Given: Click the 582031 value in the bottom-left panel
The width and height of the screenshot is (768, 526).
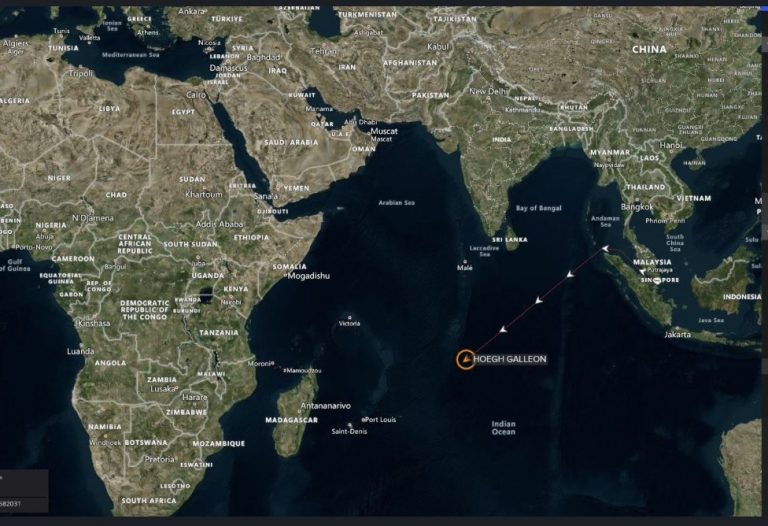Looking at the screenshot, I should [x=10, y=503].
